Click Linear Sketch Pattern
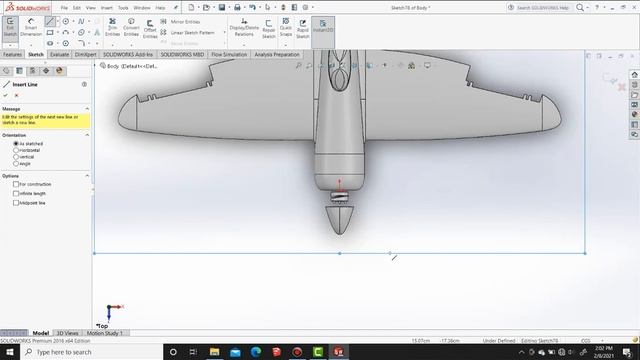Viewport: 640px width, 360px height. (187, 32)
